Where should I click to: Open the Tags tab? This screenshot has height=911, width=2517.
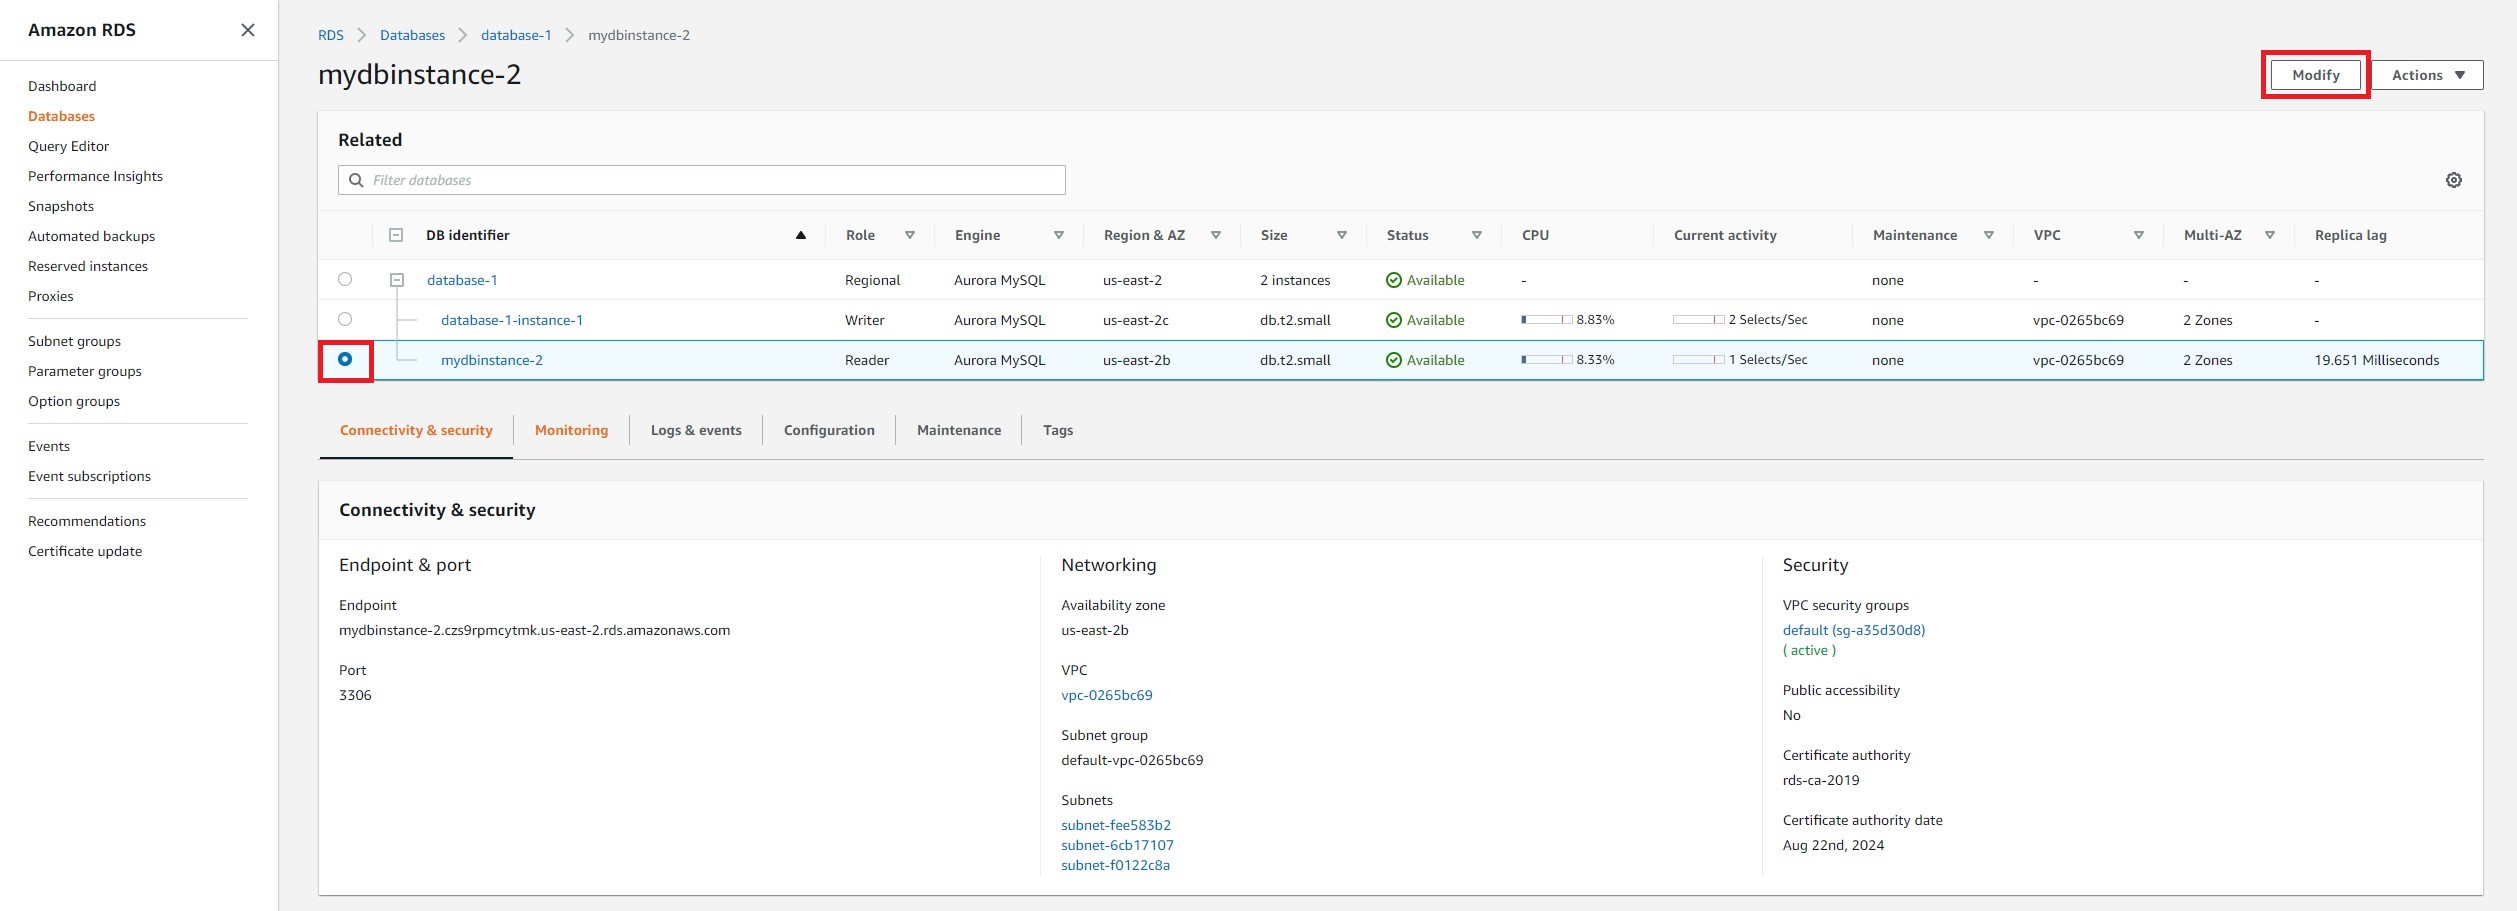[1058, 430]
